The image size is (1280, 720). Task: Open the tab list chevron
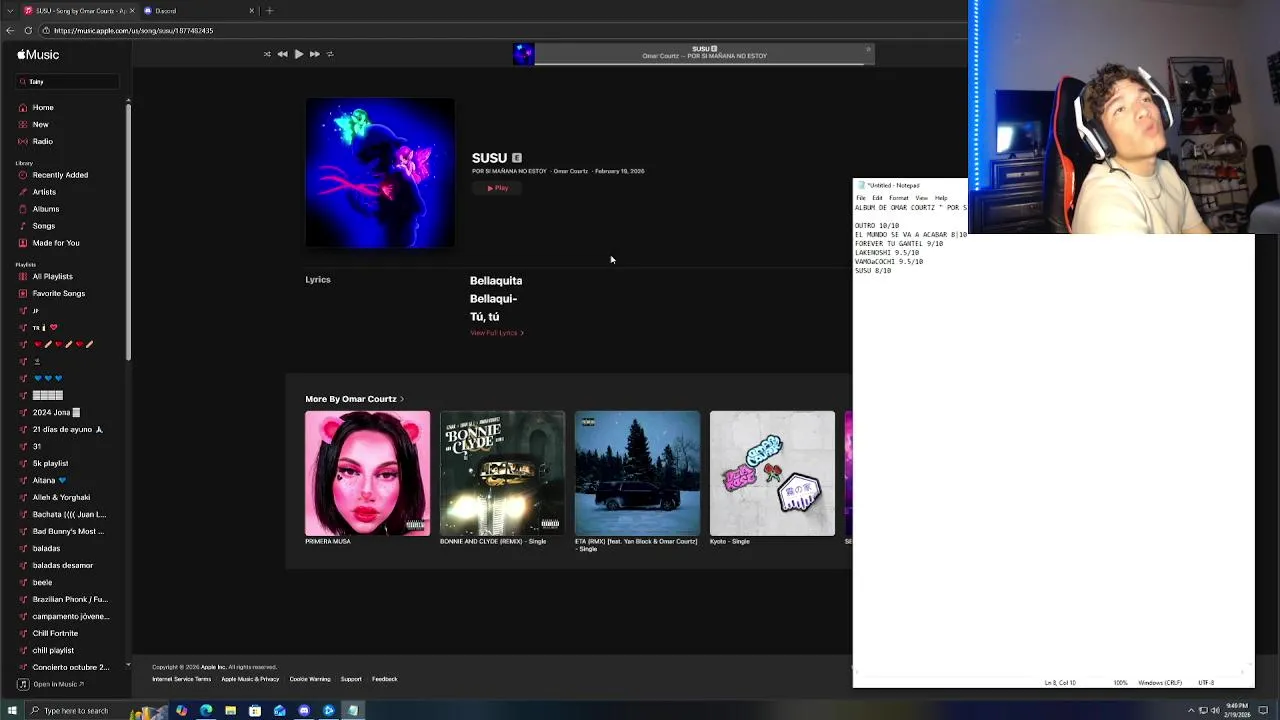tap(9, 11)
